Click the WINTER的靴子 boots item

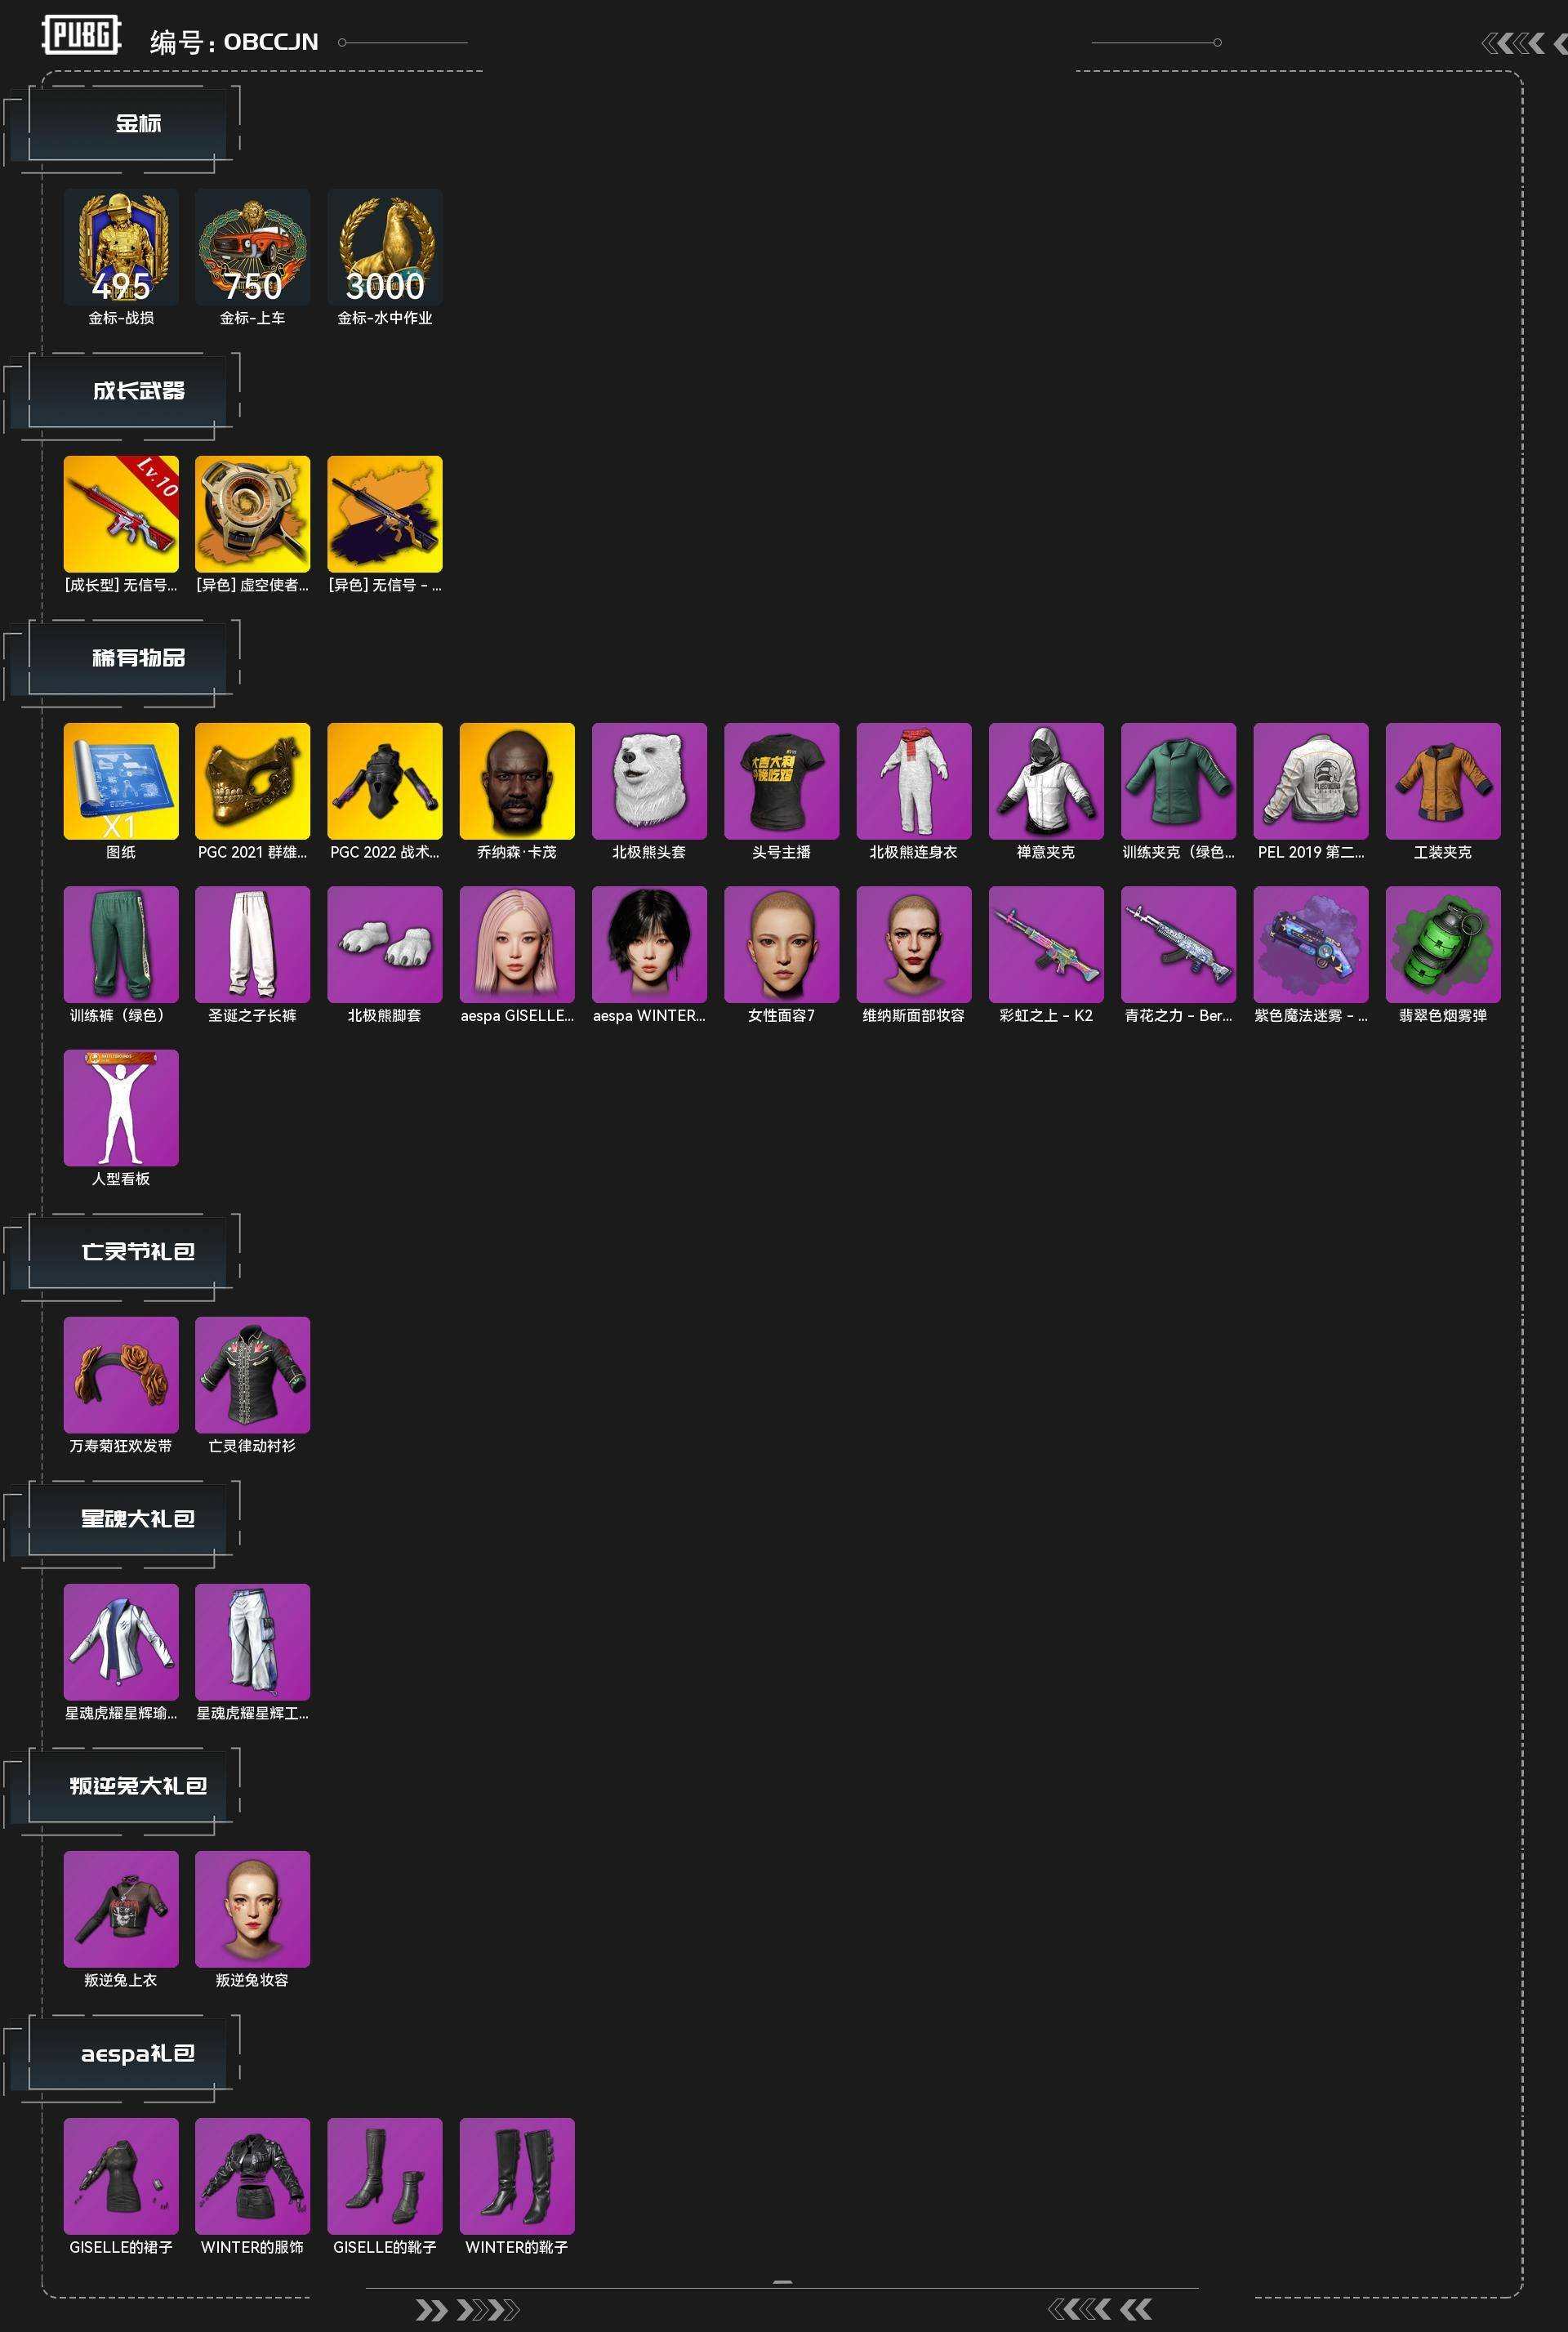[x=517, y=2175]
